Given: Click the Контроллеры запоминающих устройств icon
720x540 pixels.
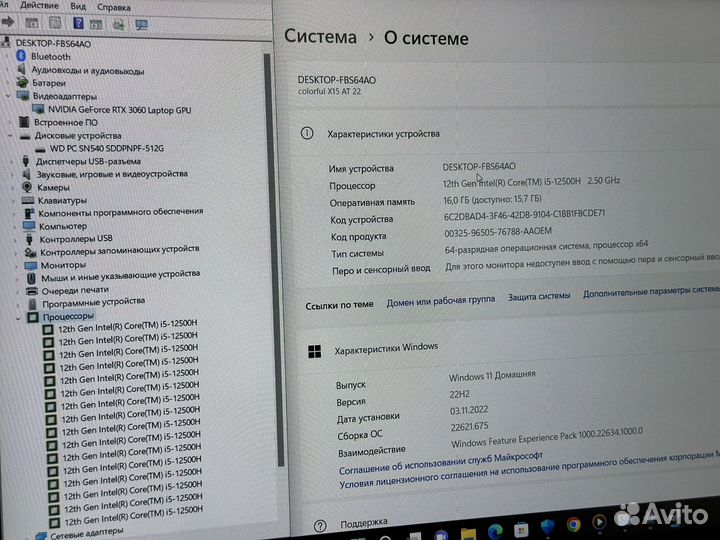Looking at the screenshot, I should pyautogui.click(x=30, y=253).
